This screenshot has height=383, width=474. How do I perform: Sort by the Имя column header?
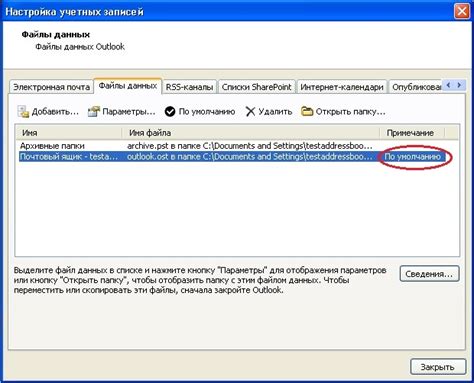[x=68, y=133]
